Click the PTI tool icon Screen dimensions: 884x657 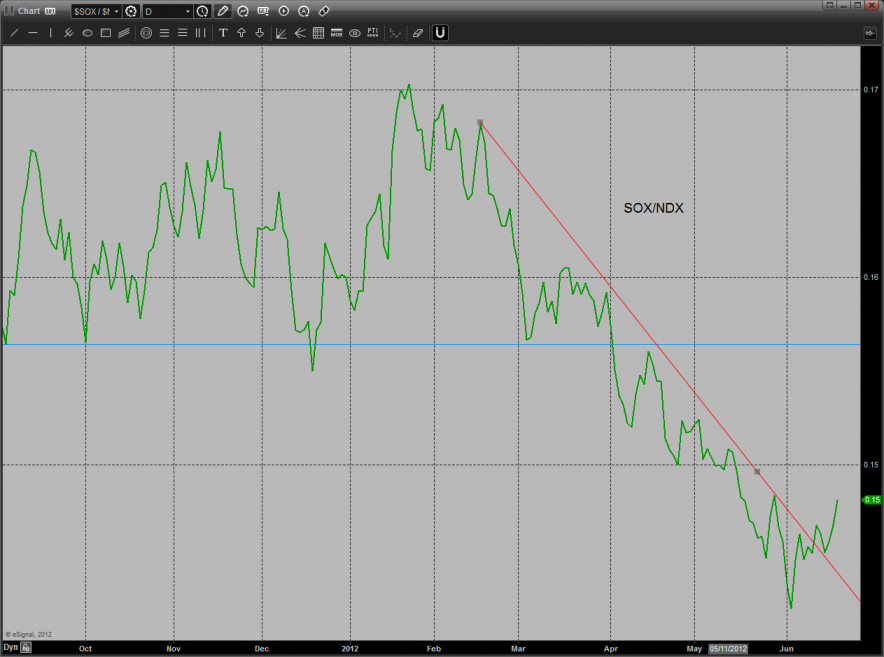(372, 33)
